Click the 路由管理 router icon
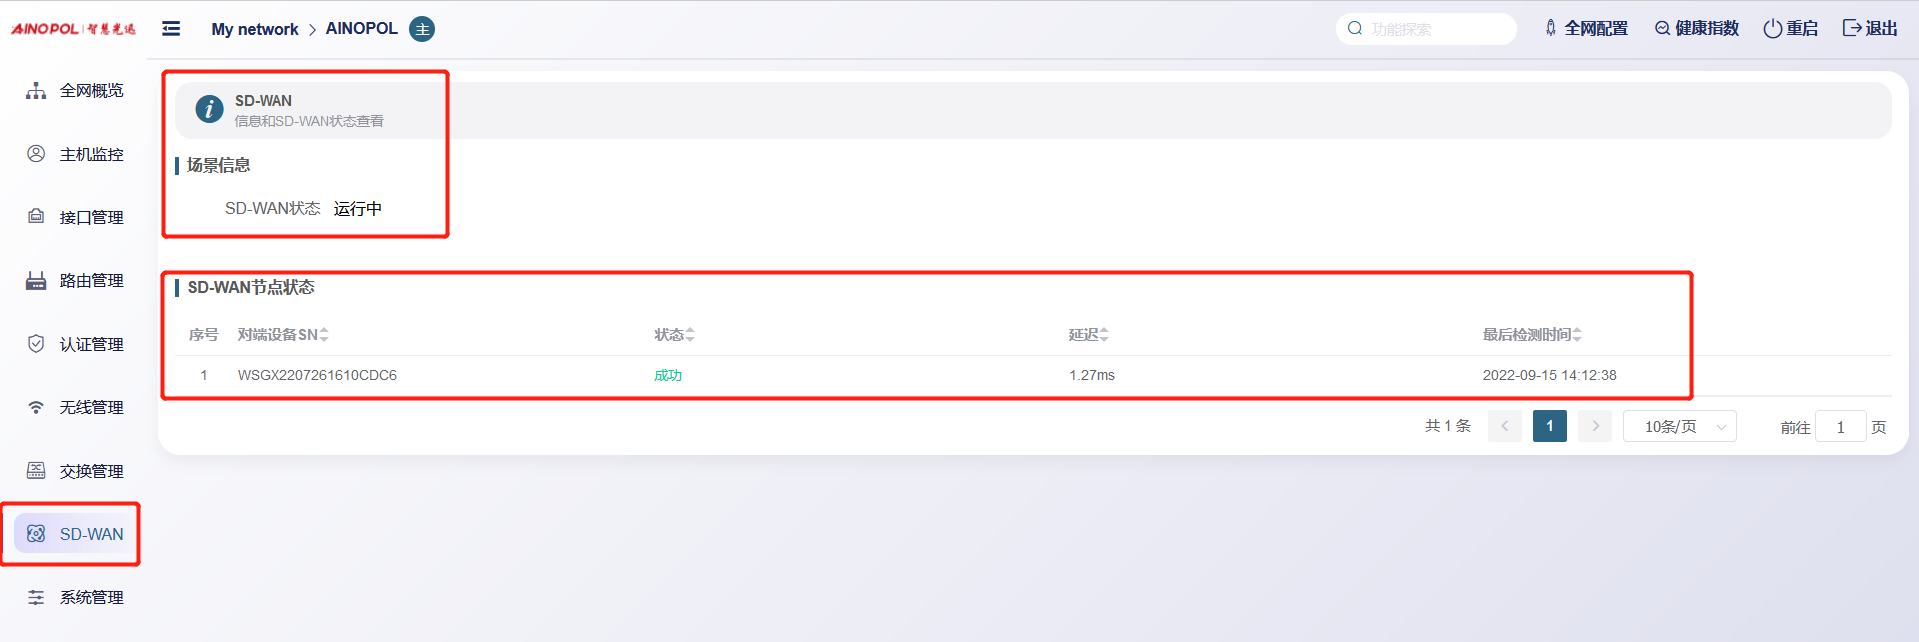1919x642 pixels. point(36,280)
